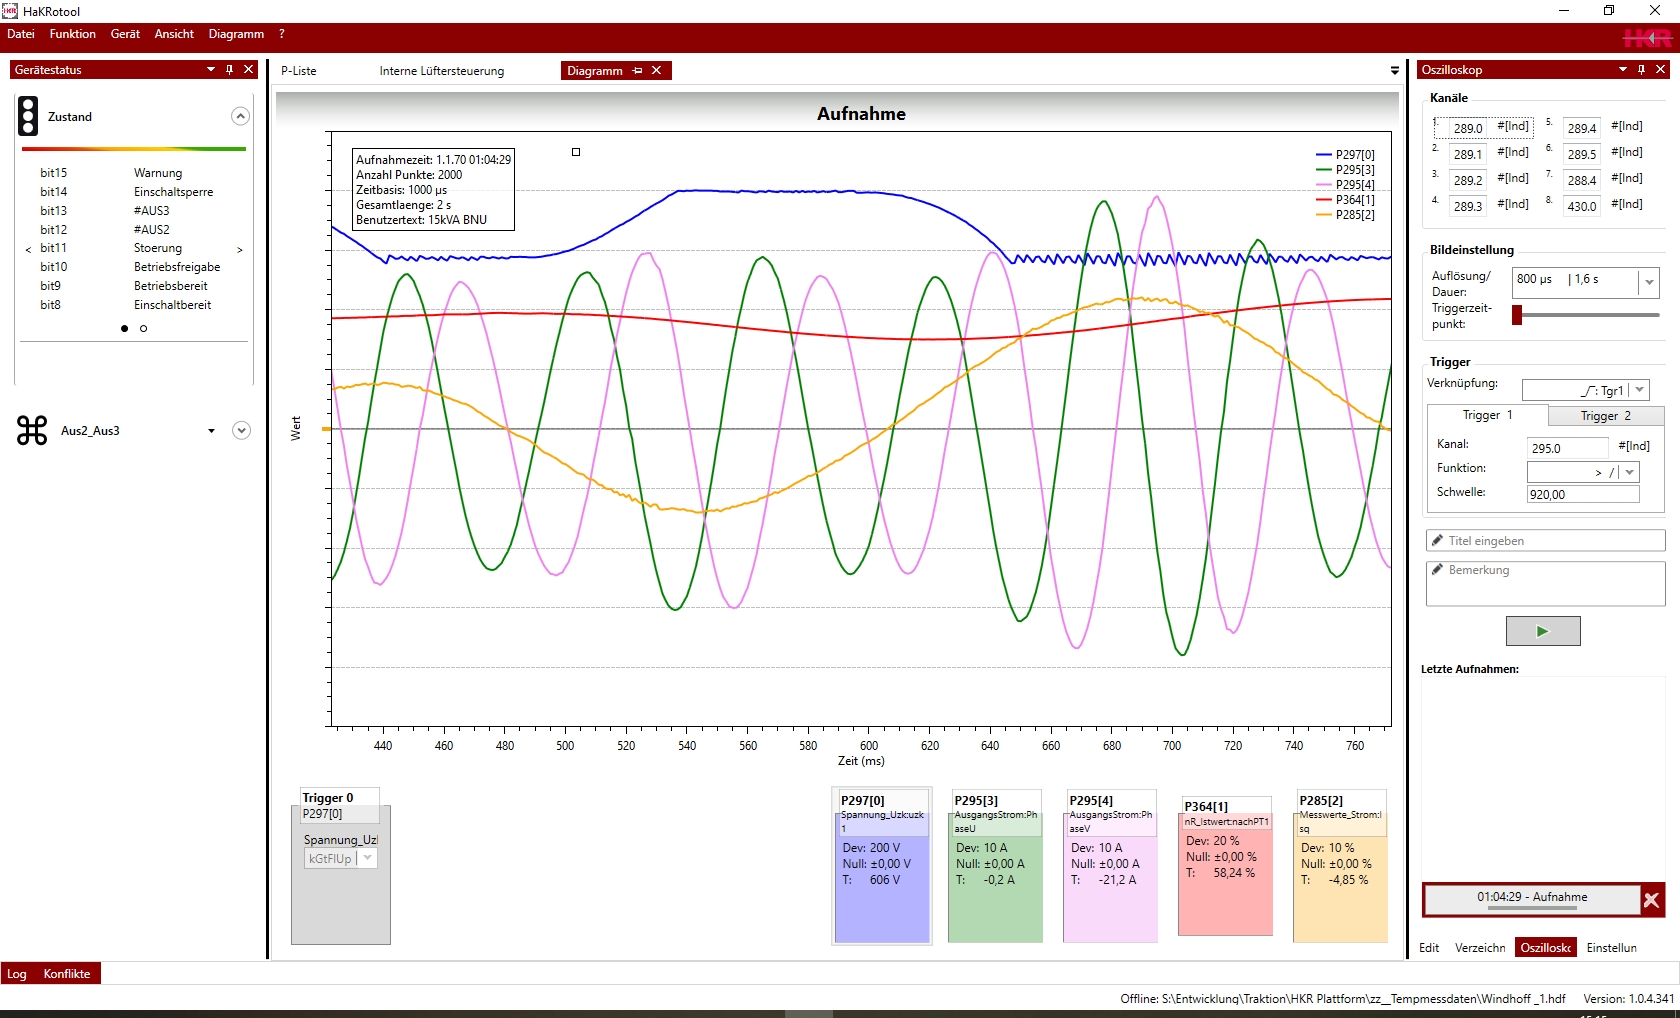Screen dimensions: 1680x1018
Task: Switch to Interne Lüftersteuerung tab
Action: (441, 71)
